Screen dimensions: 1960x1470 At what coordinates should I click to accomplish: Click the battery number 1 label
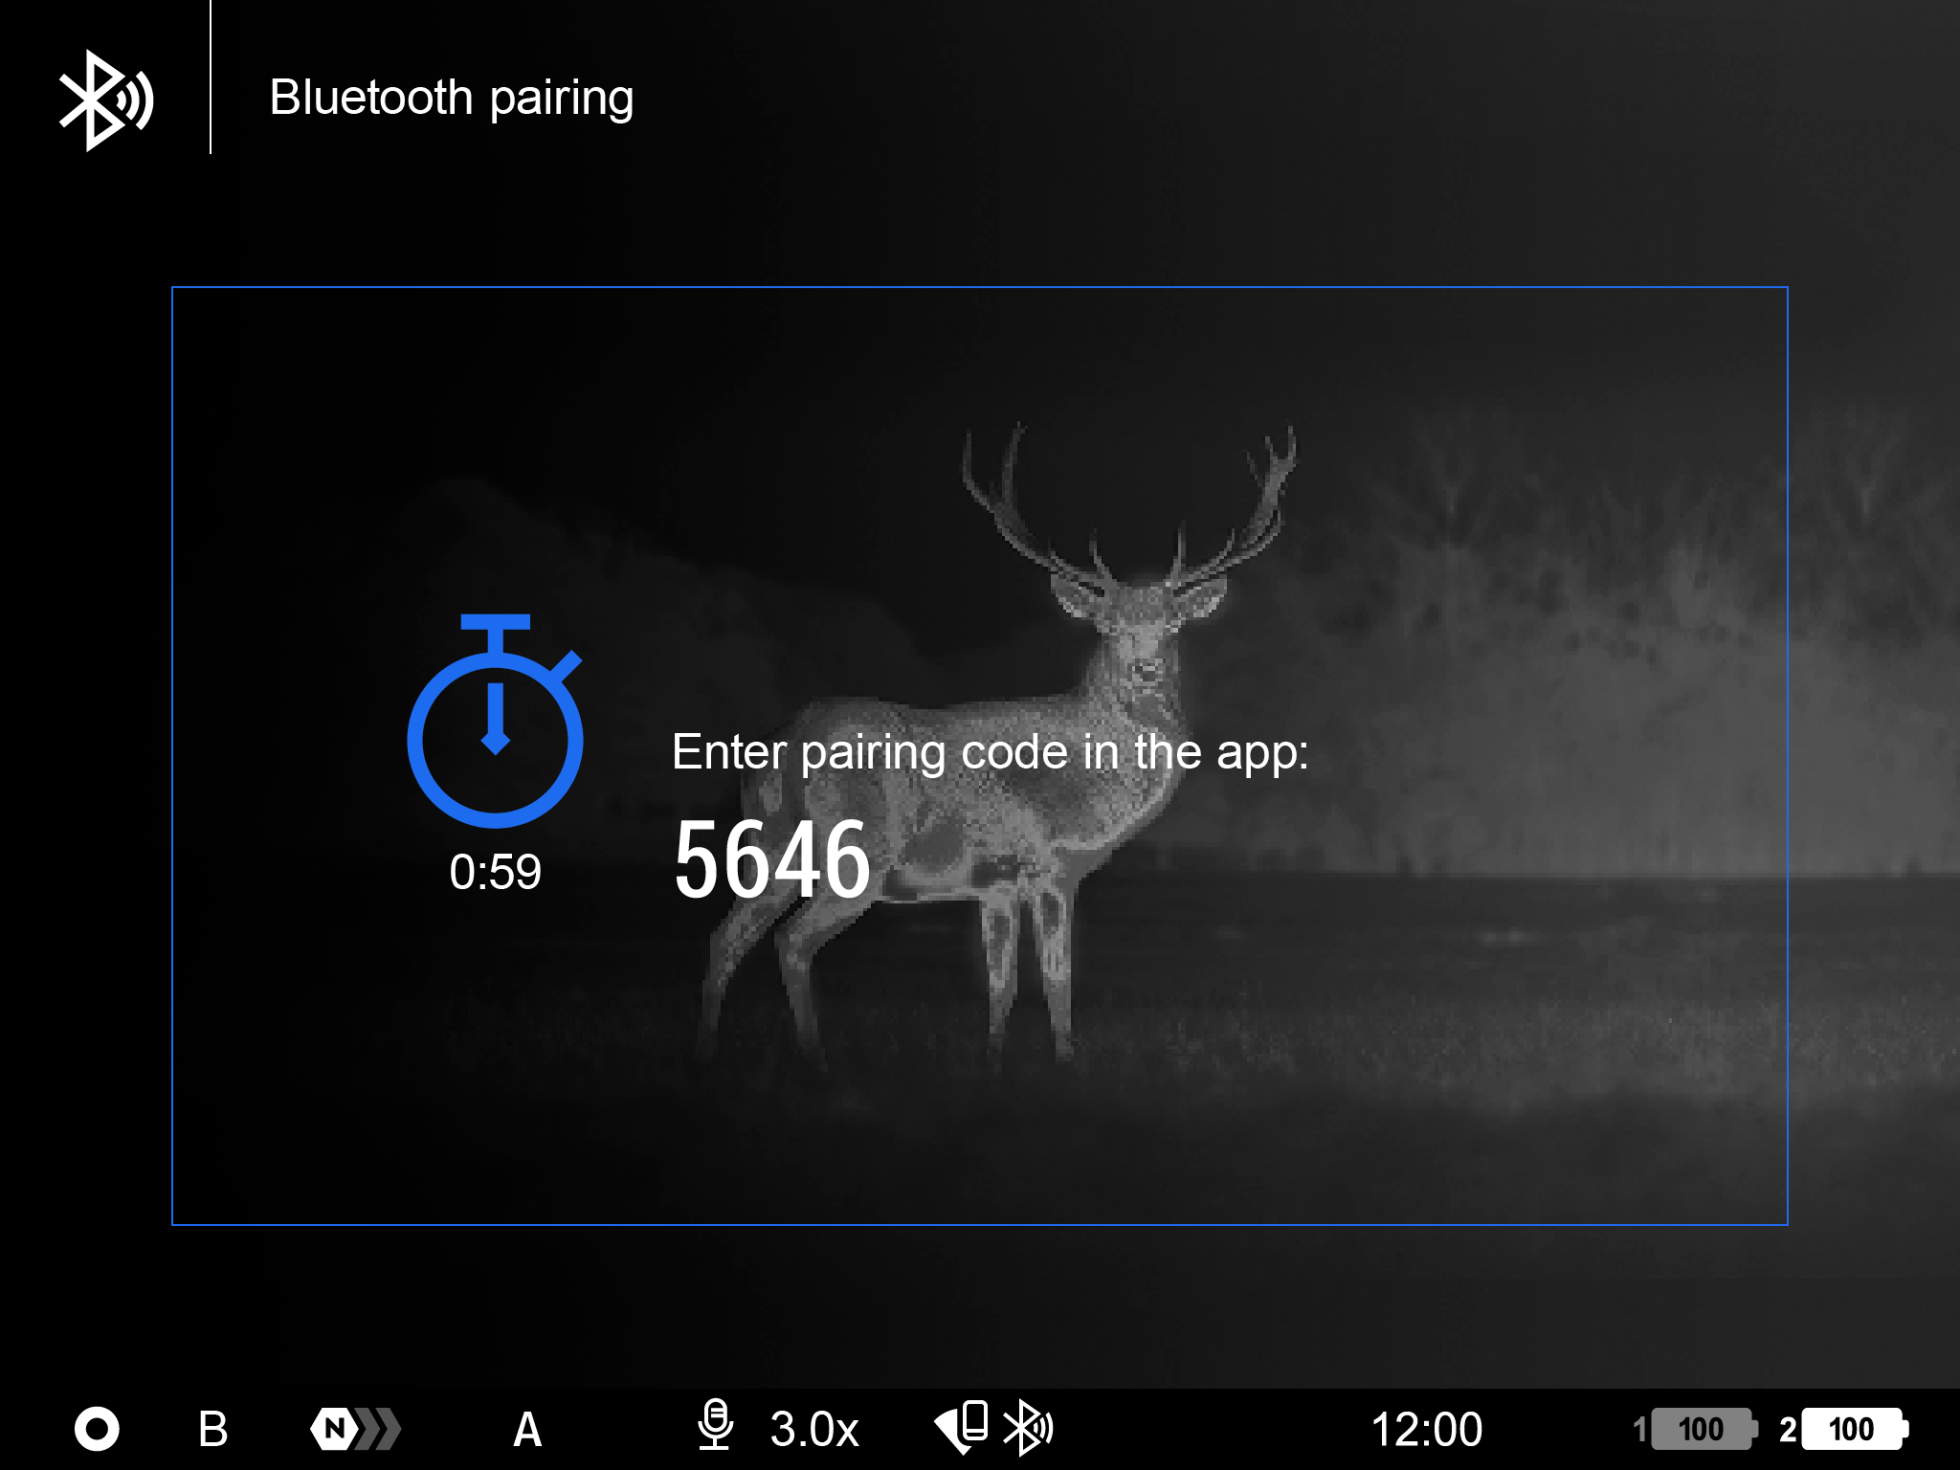coord(1639,1429)
